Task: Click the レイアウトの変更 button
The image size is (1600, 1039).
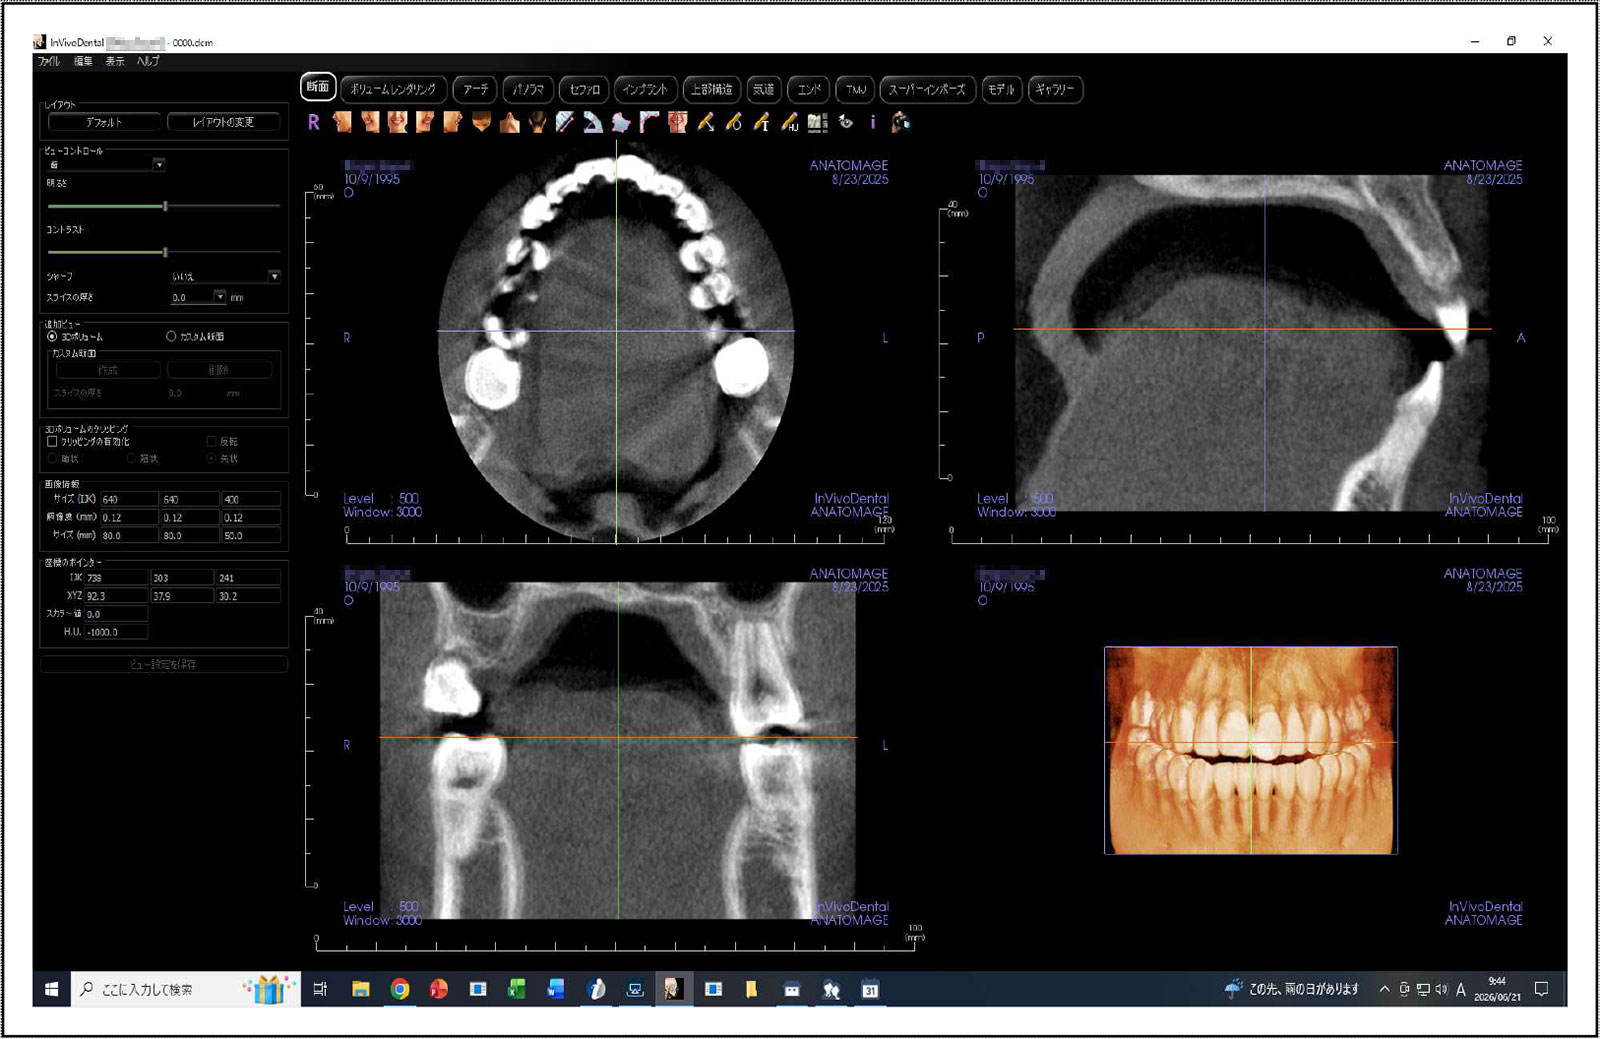Action: click(x=223, y=122)
